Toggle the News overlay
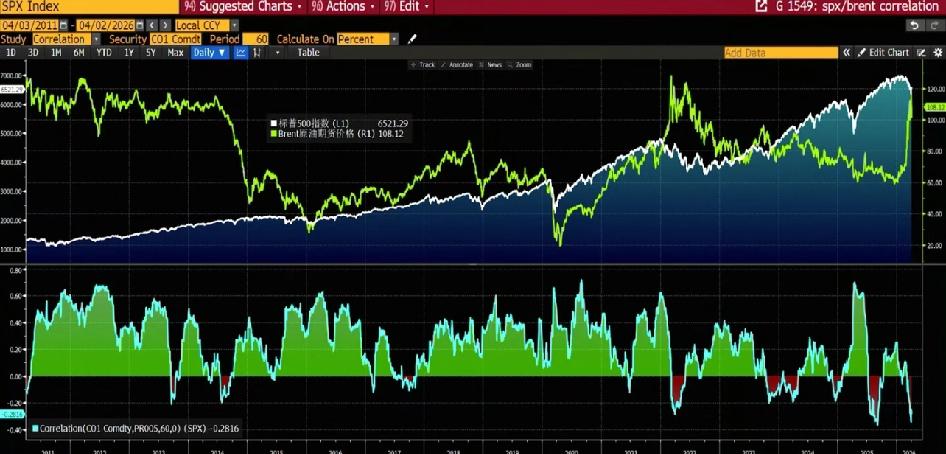 [491, 65]
